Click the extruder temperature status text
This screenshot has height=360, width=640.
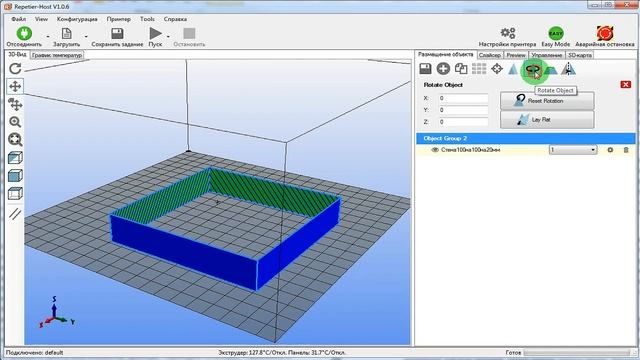point(282,352)
